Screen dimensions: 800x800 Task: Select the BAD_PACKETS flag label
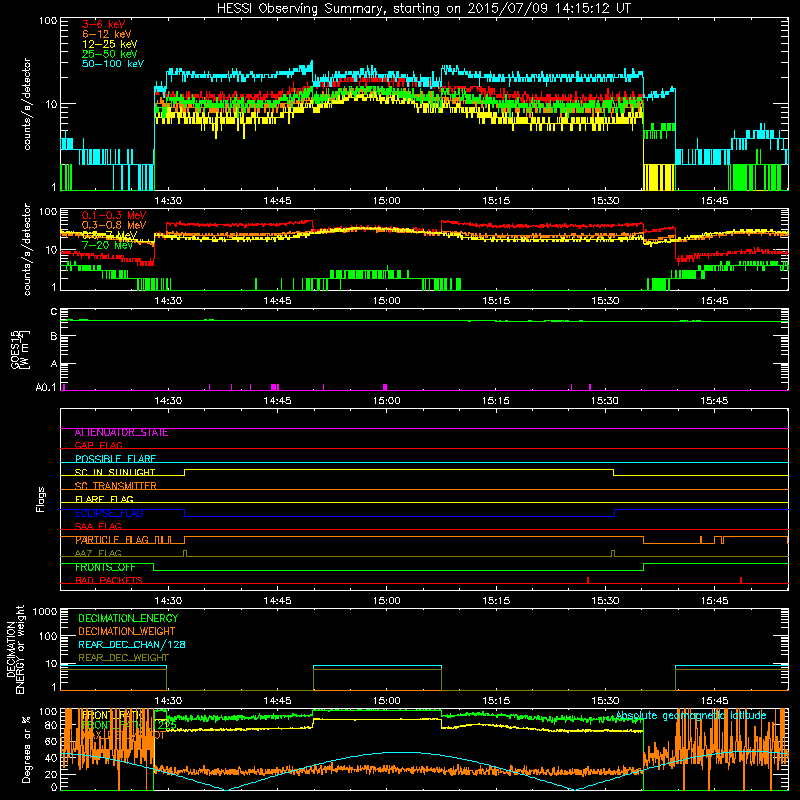(x=109, y=580)
